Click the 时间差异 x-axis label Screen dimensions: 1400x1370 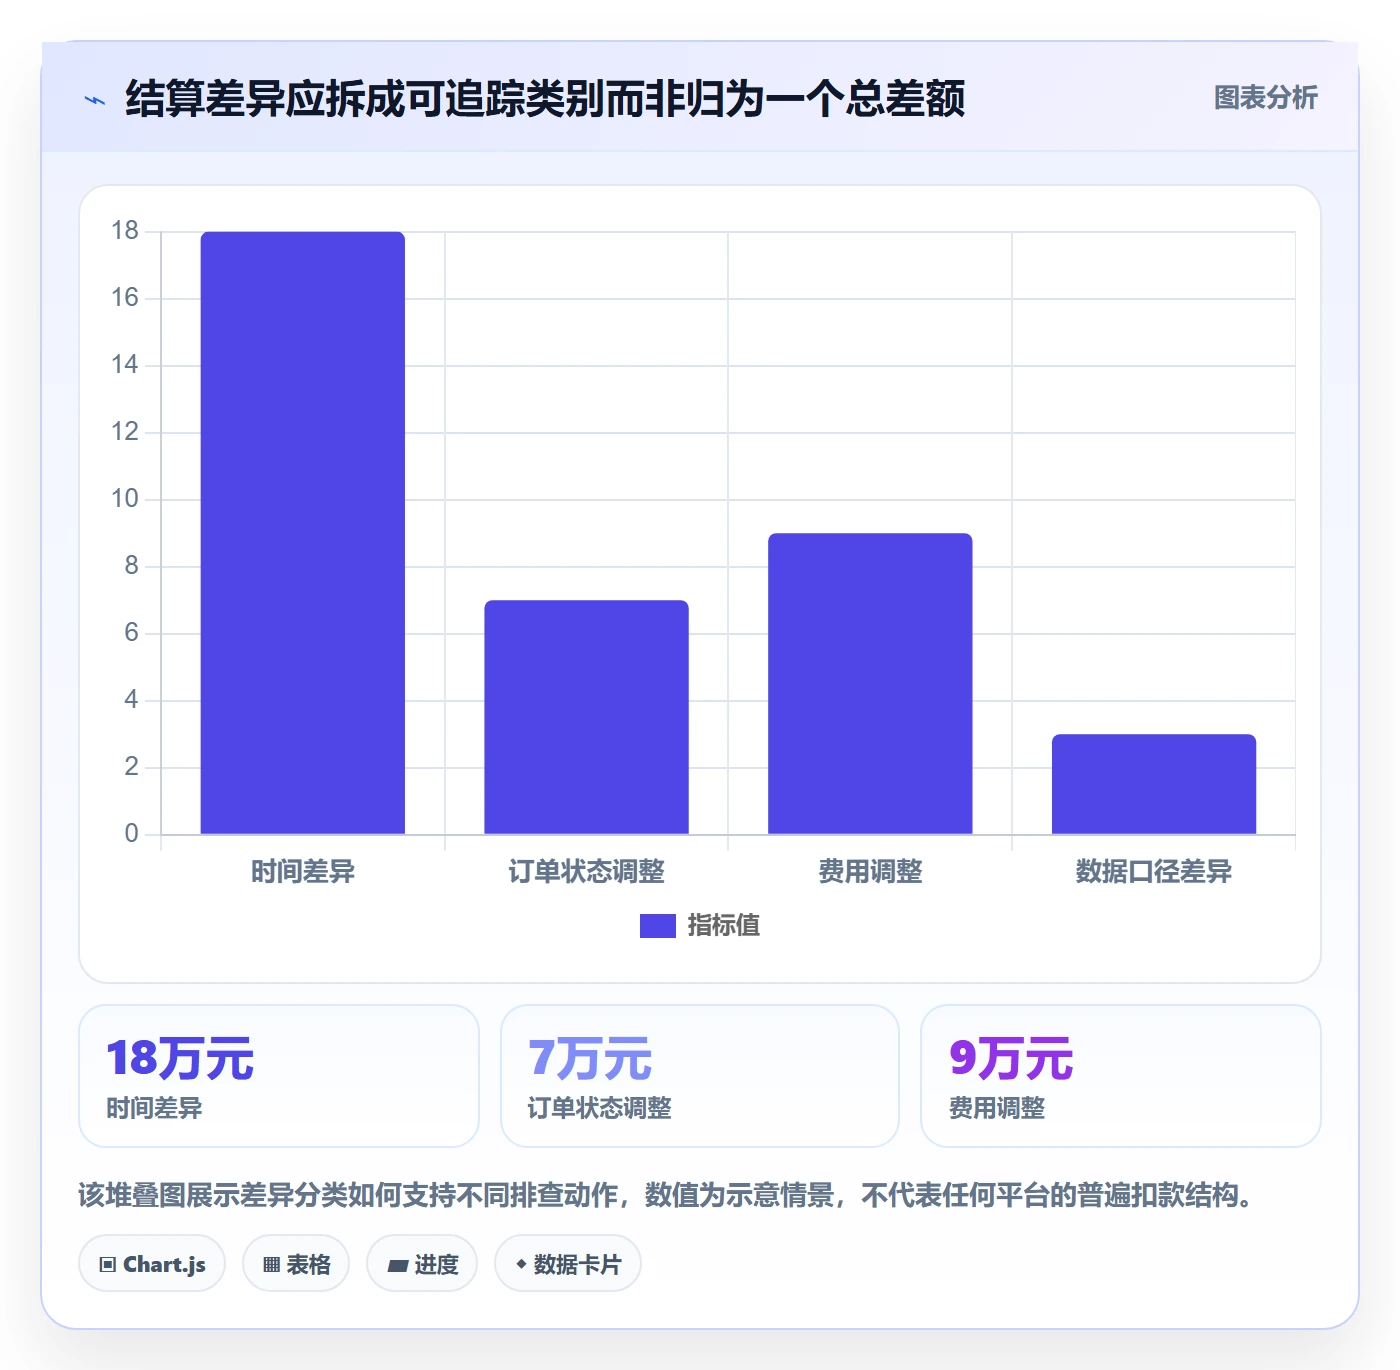click(303, 872)
